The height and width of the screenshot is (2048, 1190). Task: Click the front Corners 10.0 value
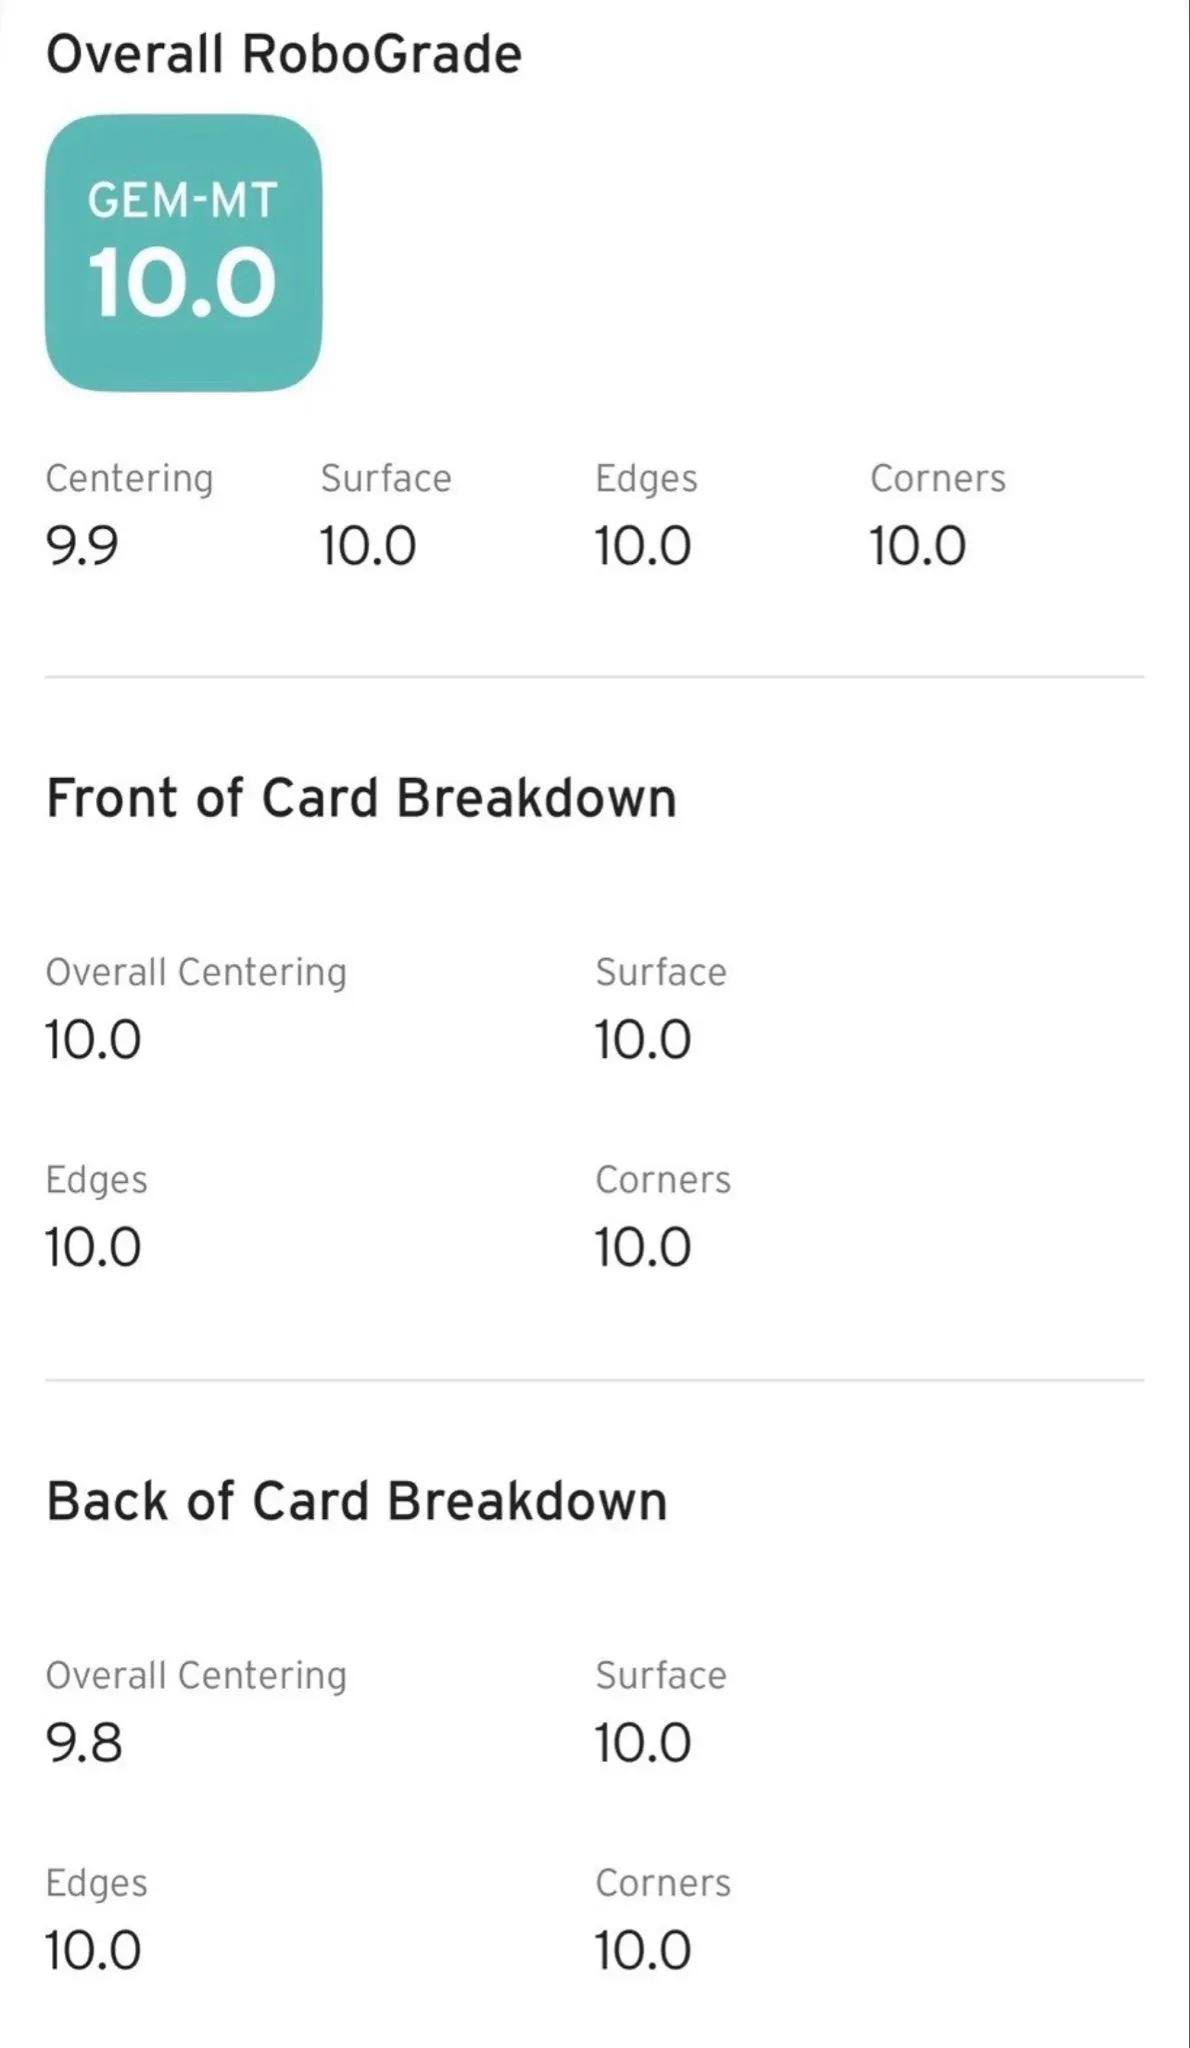(642, 1247)
